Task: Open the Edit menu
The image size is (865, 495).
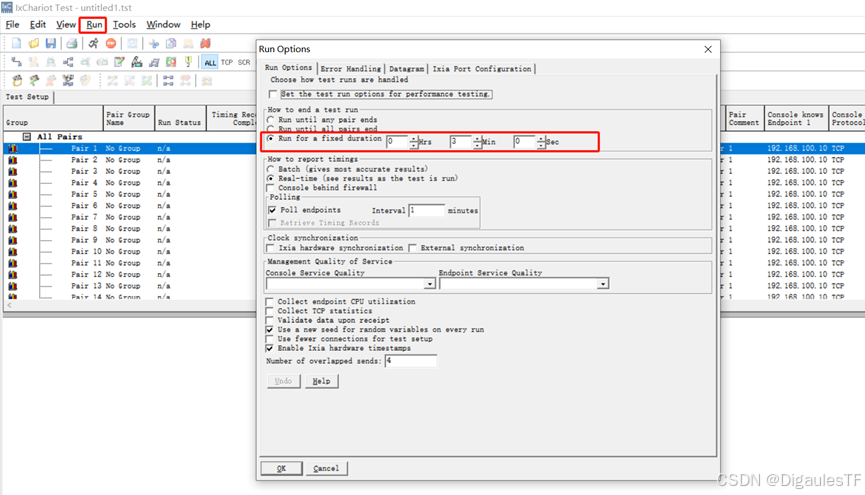Action: (38, 25)
